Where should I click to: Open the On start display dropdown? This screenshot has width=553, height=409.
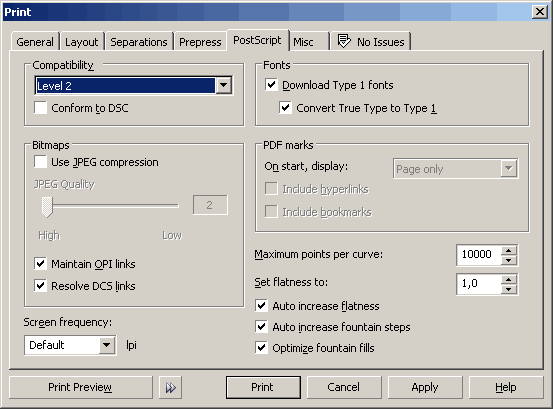[x=509, y=169]
